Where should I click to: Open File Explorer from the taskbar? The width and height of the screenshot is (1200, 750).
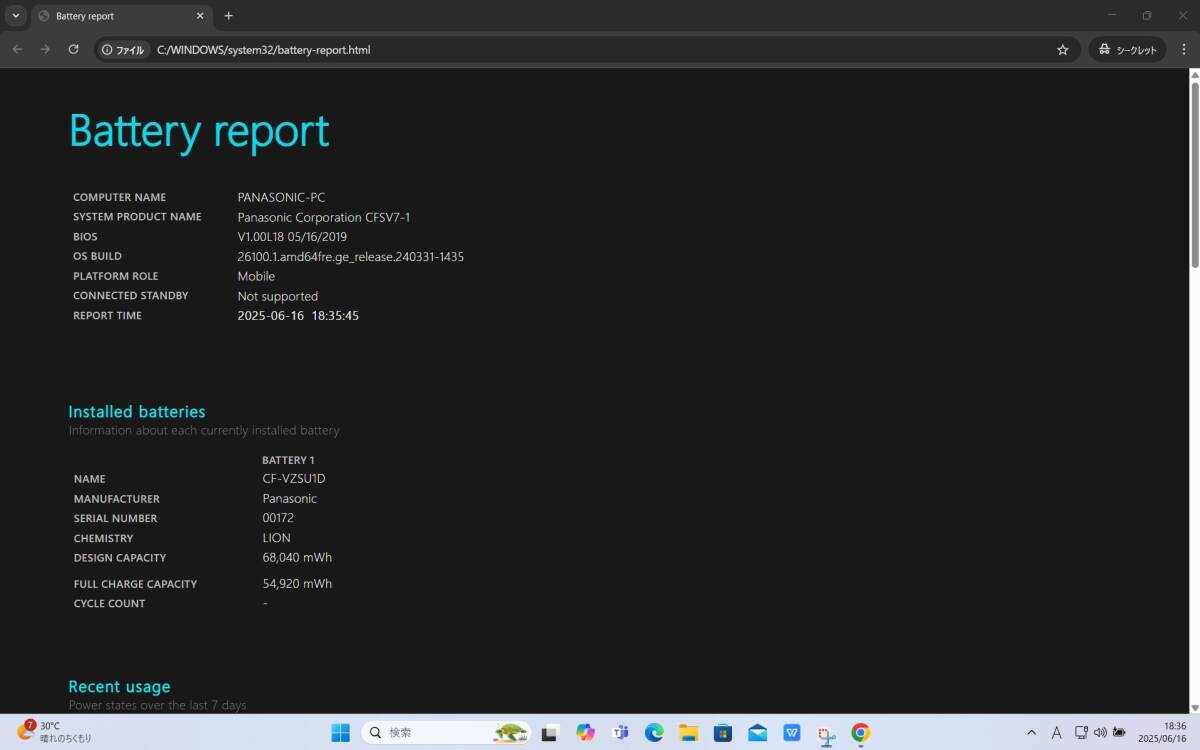tap(688, 733)
